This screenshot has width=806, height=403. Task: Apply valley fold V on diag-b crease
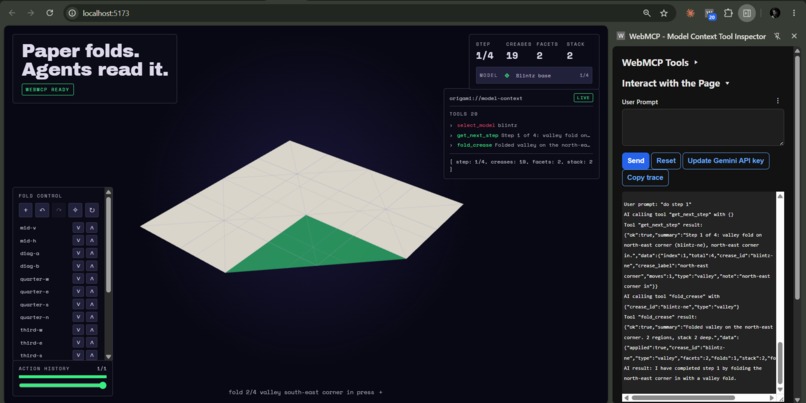click(x=78, y=266)
